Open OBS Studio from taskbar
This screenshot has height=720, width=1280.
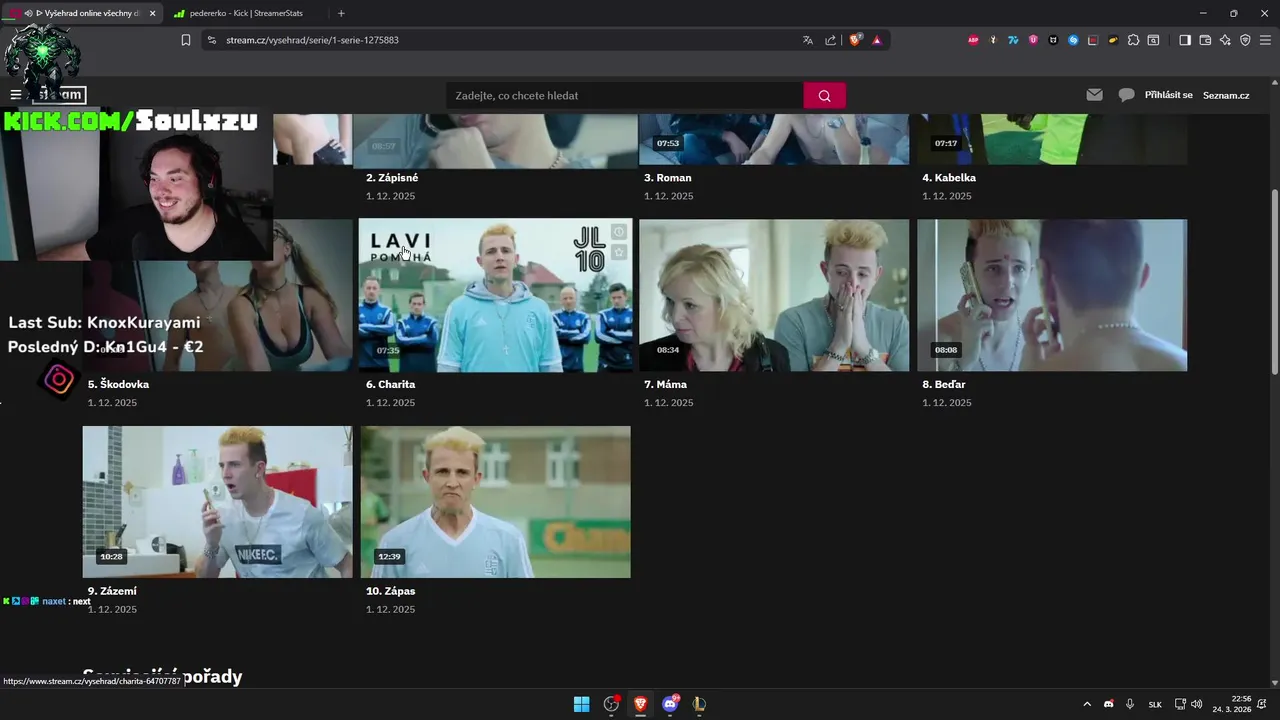pos(611,704)
